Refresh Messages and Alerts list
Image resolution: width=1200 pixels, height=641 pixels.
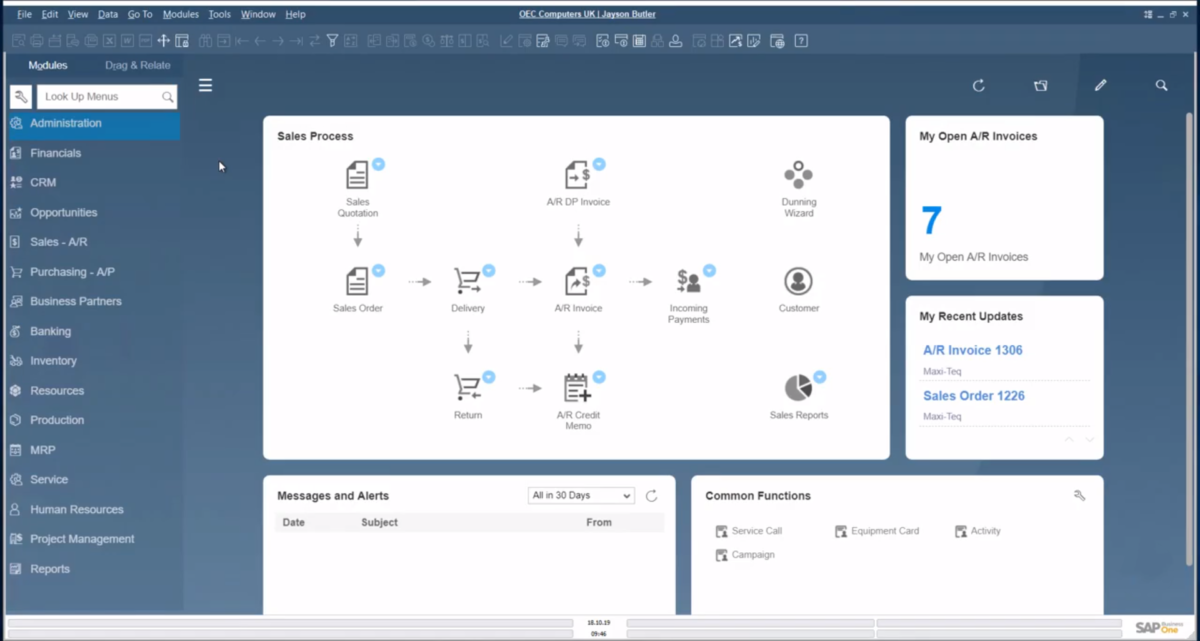[651, 496]
